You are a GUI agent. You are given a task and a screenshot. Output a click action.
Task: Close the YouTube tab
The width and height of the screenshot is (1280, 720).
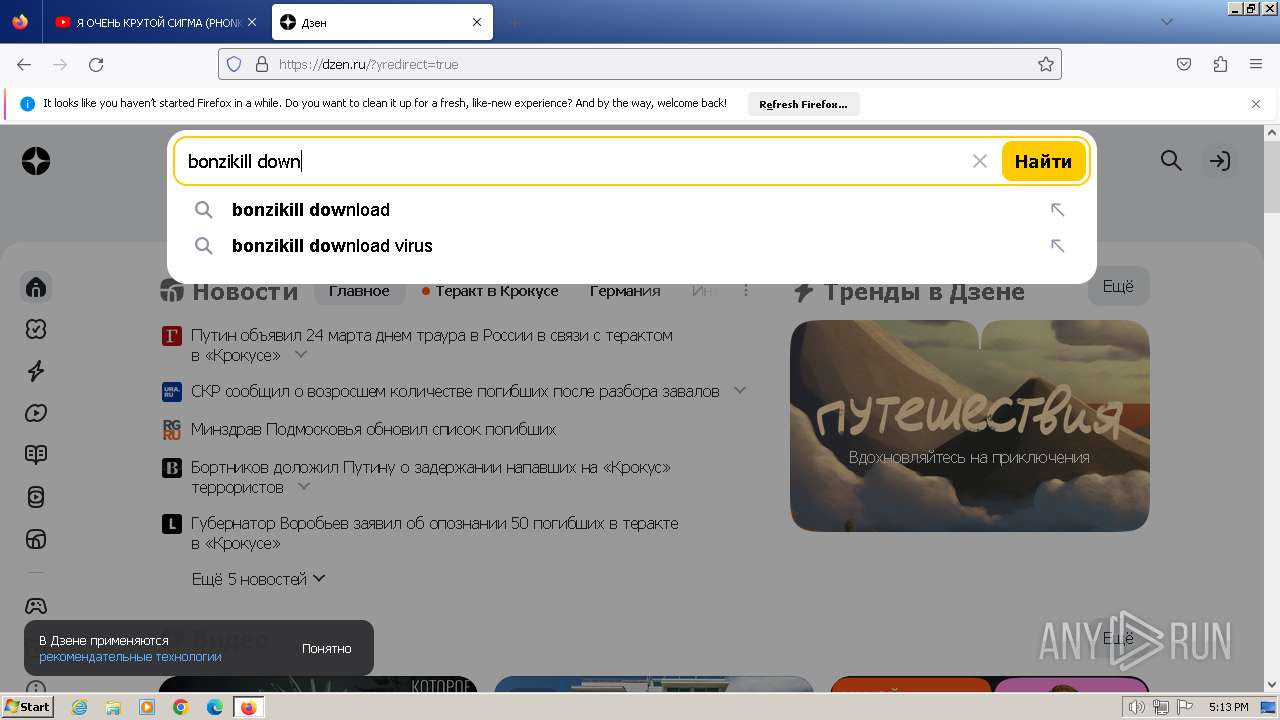[252, 22]
